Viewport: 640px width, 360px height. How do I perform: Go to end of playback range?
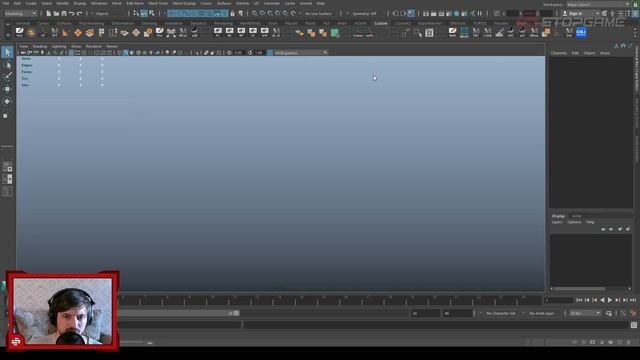point(633,300)
